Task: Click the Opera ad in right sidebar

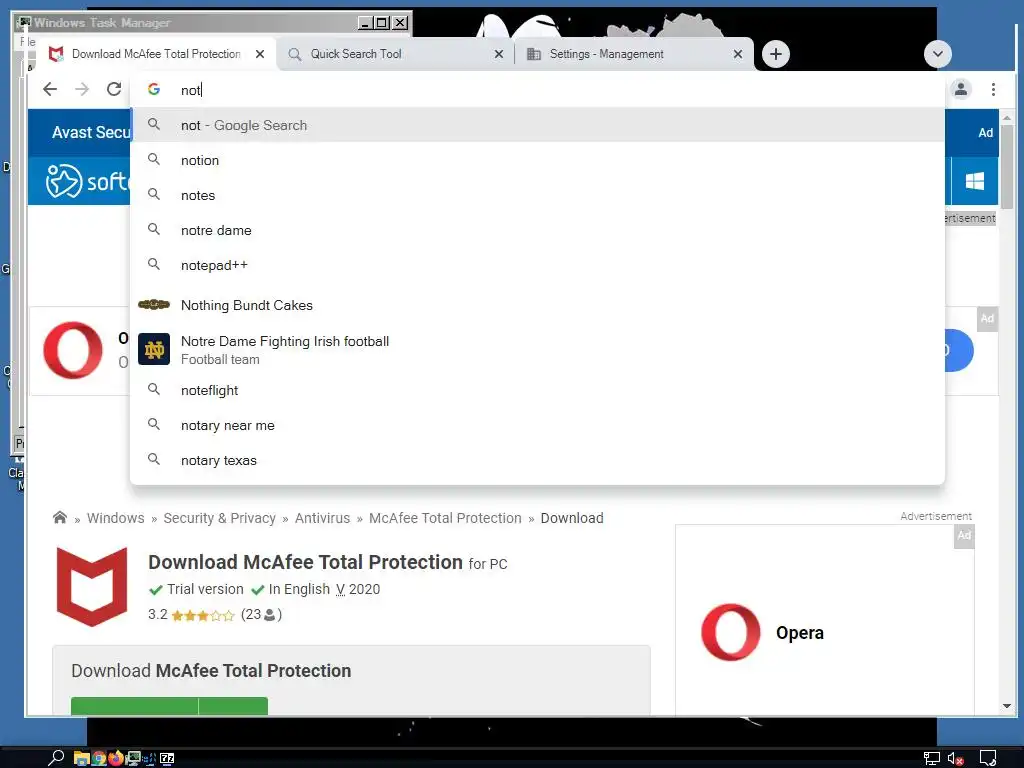Action: pyautogui.click(x=825, y=620)
